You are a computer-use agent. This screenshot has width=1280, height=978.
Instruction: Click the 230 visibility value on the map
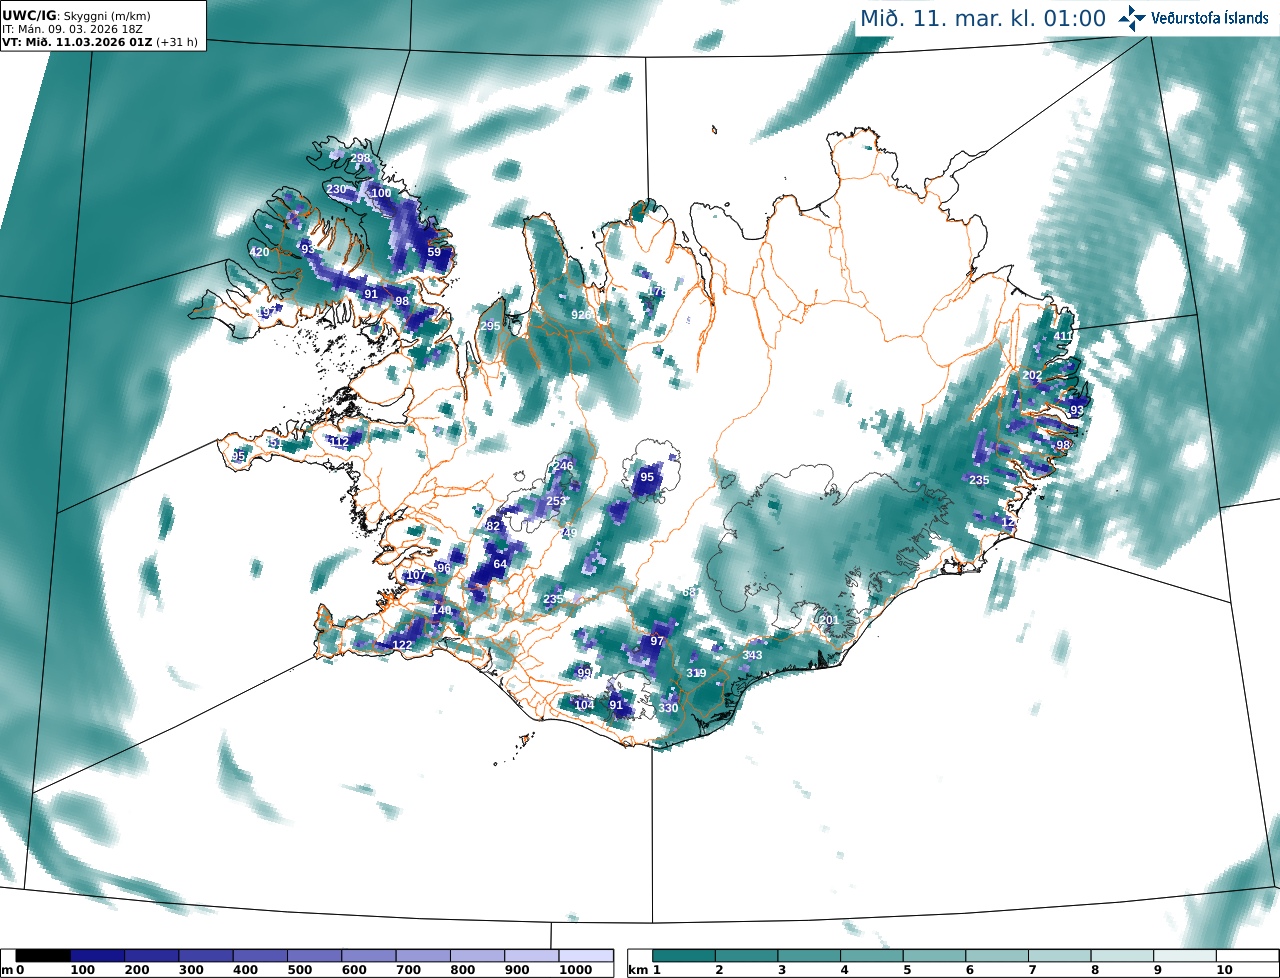[336, 189]
